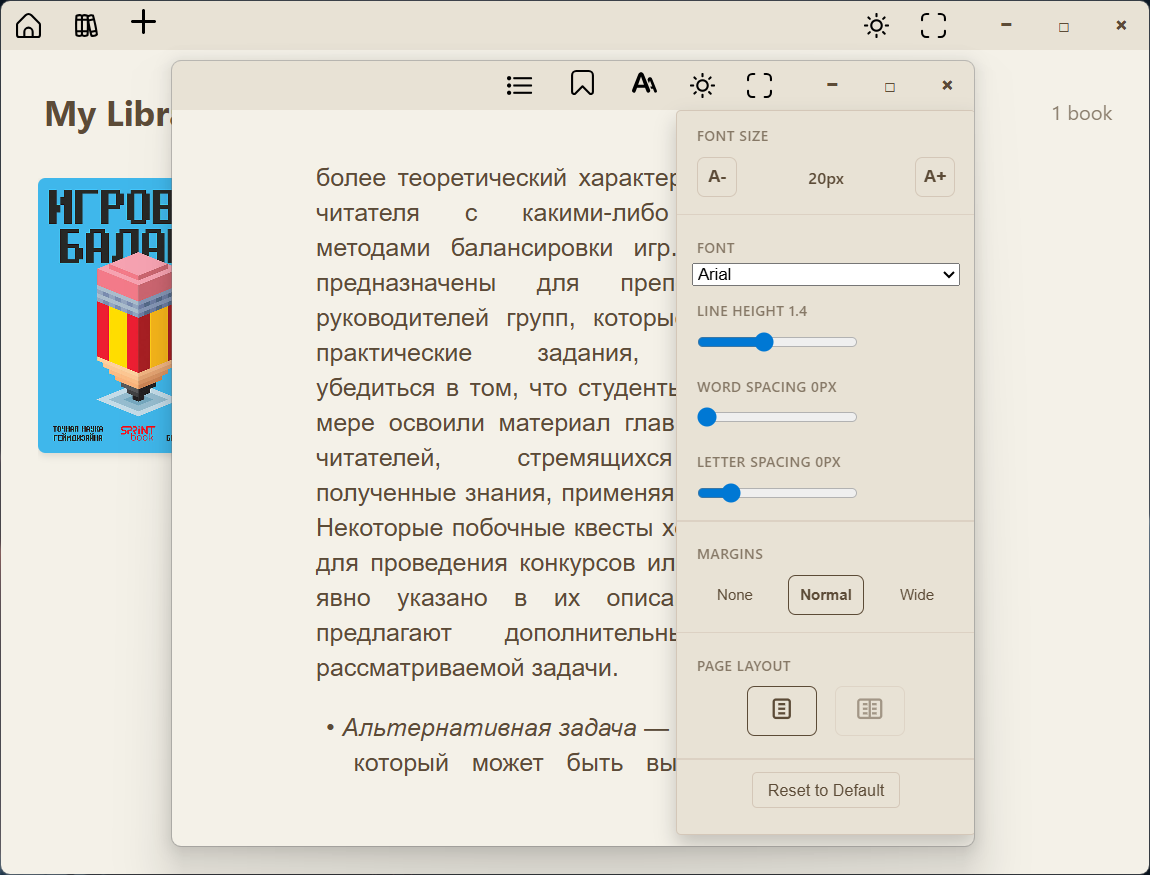
Task: Set margins to None
Action: [x=734, y=595]
